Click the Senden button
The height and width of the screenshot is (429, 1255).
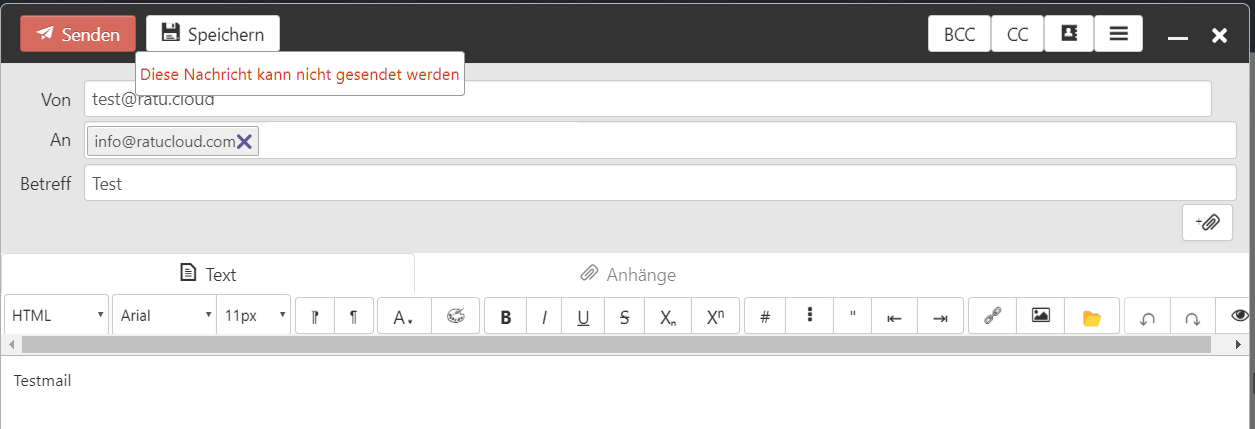[x=77, y=34]
